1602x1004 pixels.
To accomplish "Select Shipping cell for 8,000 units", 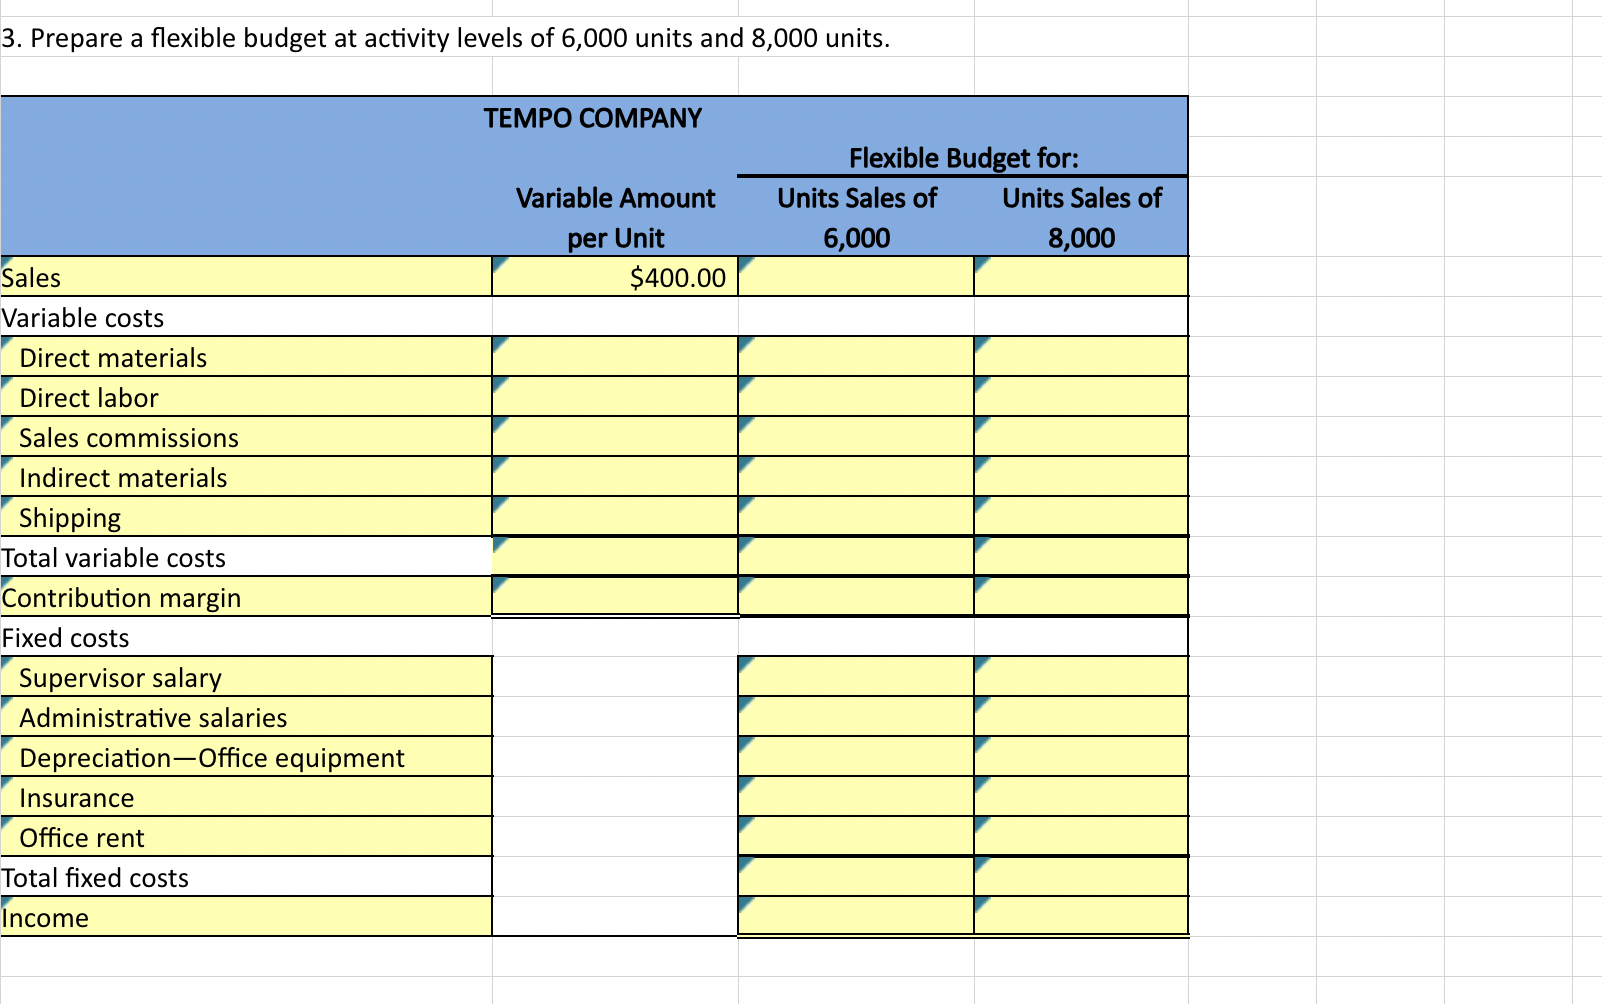I will (x=1081, y=517).
